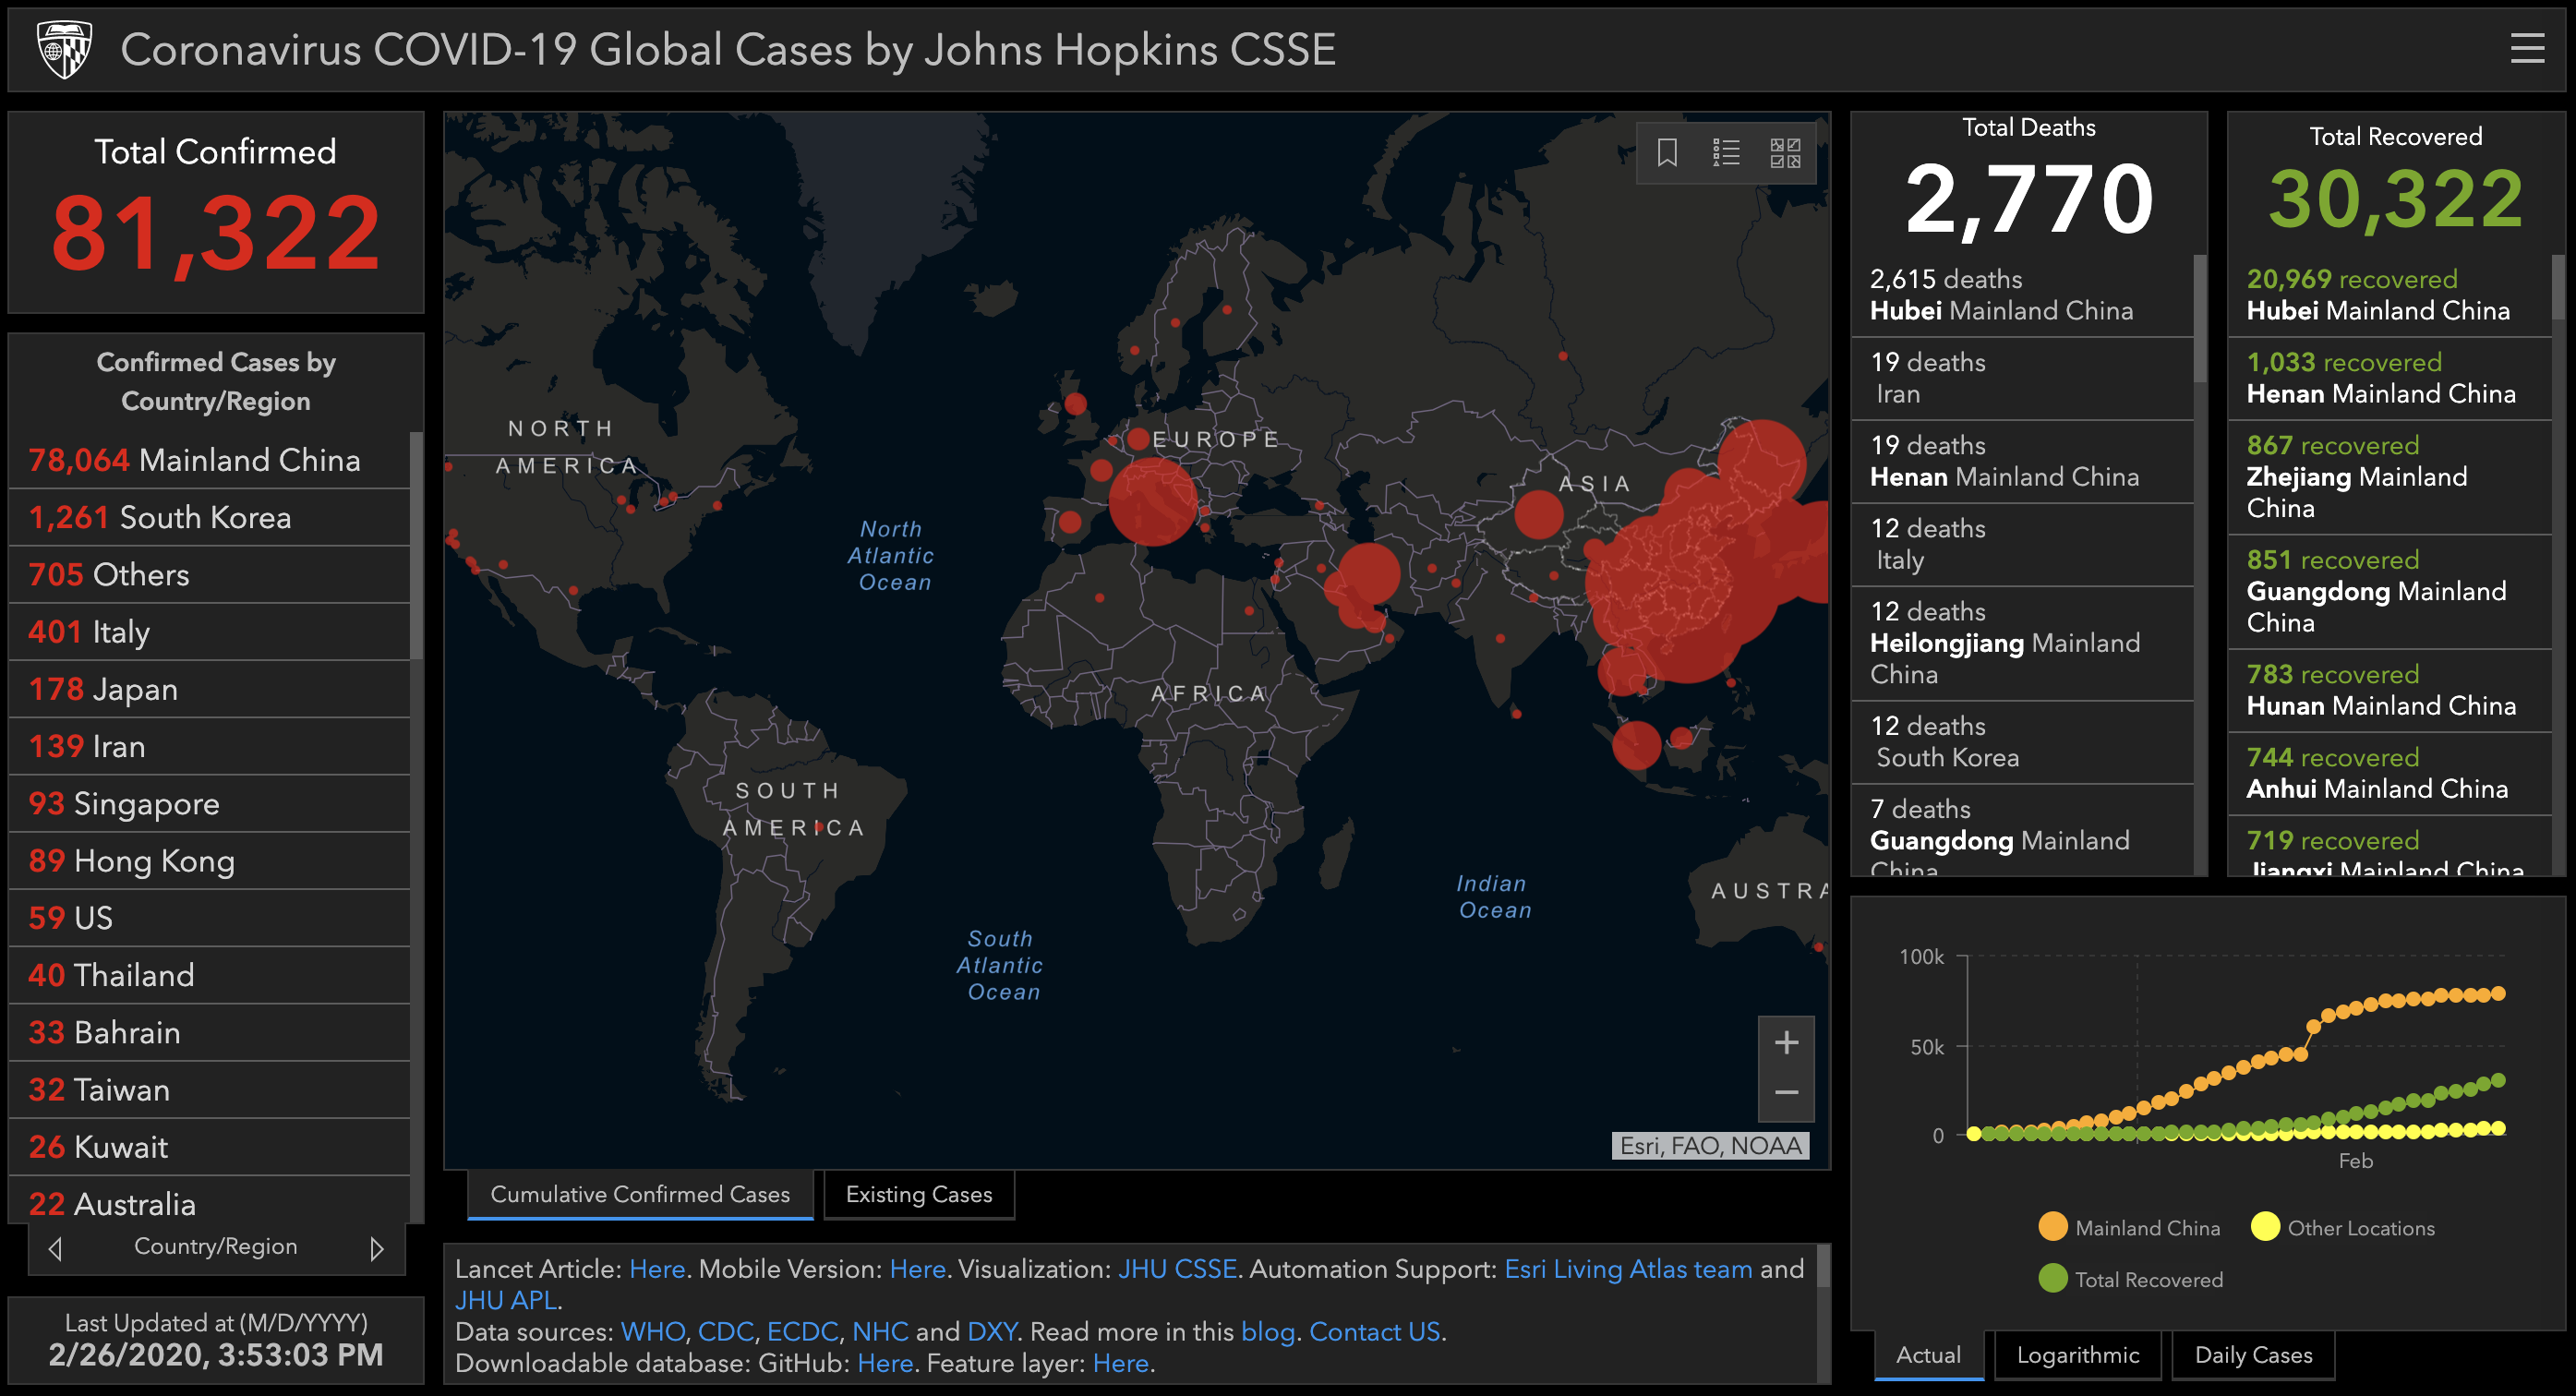The width and height of the screenshot is (2576, 1396).
Task: Select 93 Singapore row
Action: (209, 803)
